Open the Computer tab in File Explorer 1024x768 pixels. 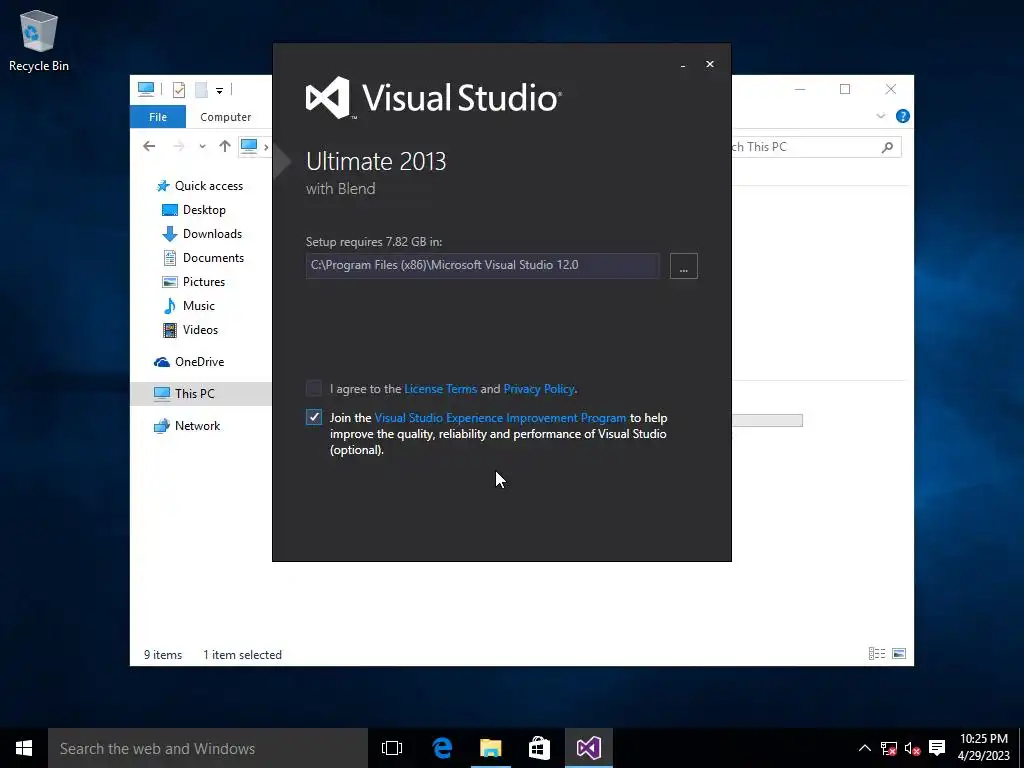pyautogui.click(x=225, y=117)
